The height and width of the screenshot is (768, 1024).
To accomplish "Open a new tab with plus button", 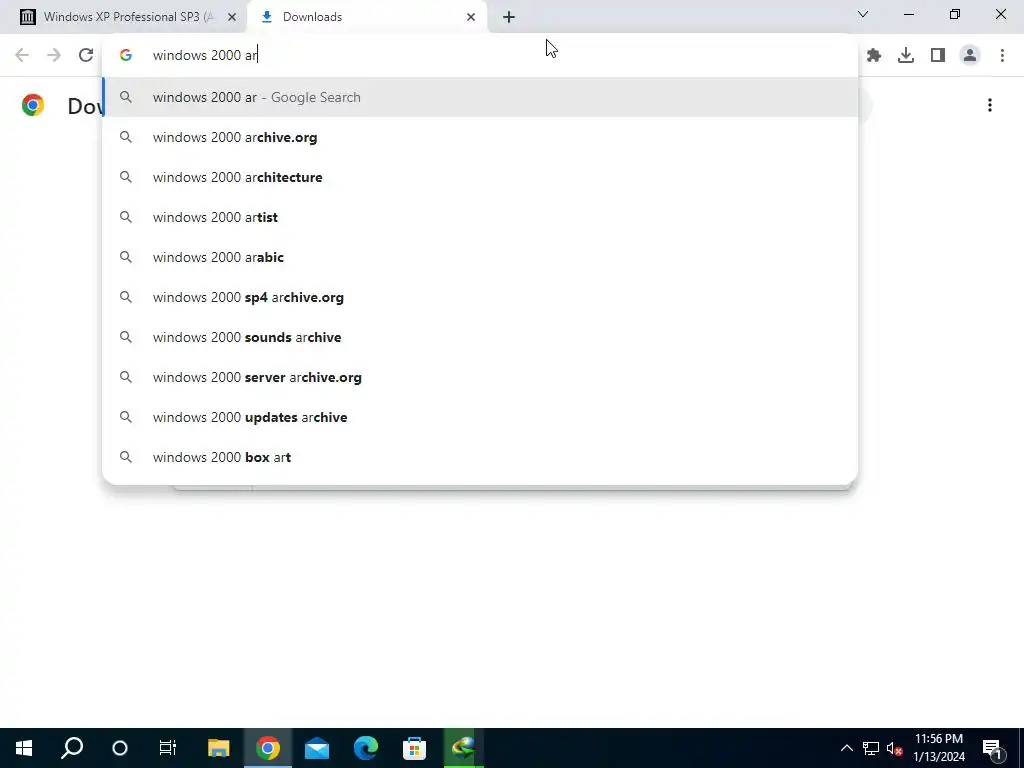I will (x=509, y=17).
